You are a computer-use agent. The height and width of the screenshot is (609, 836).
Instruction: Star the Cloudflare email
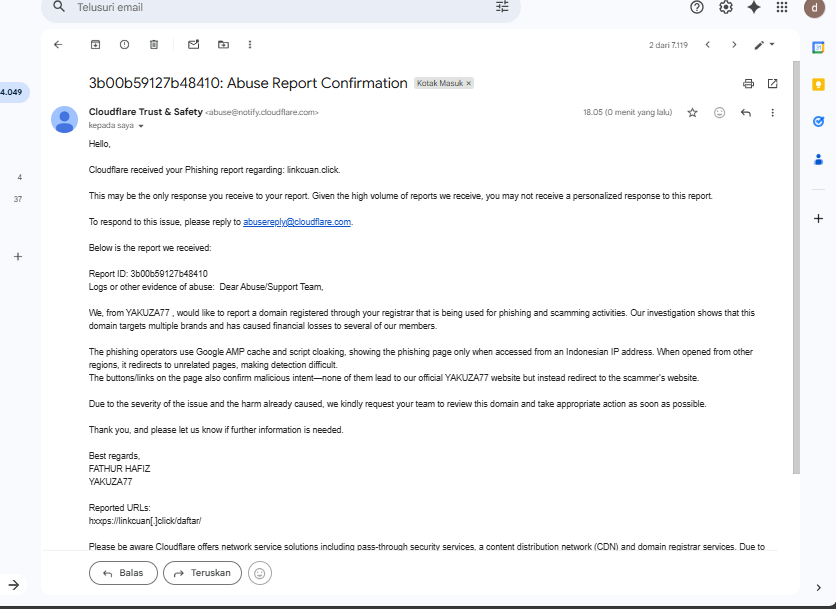[x=693, y=113]
